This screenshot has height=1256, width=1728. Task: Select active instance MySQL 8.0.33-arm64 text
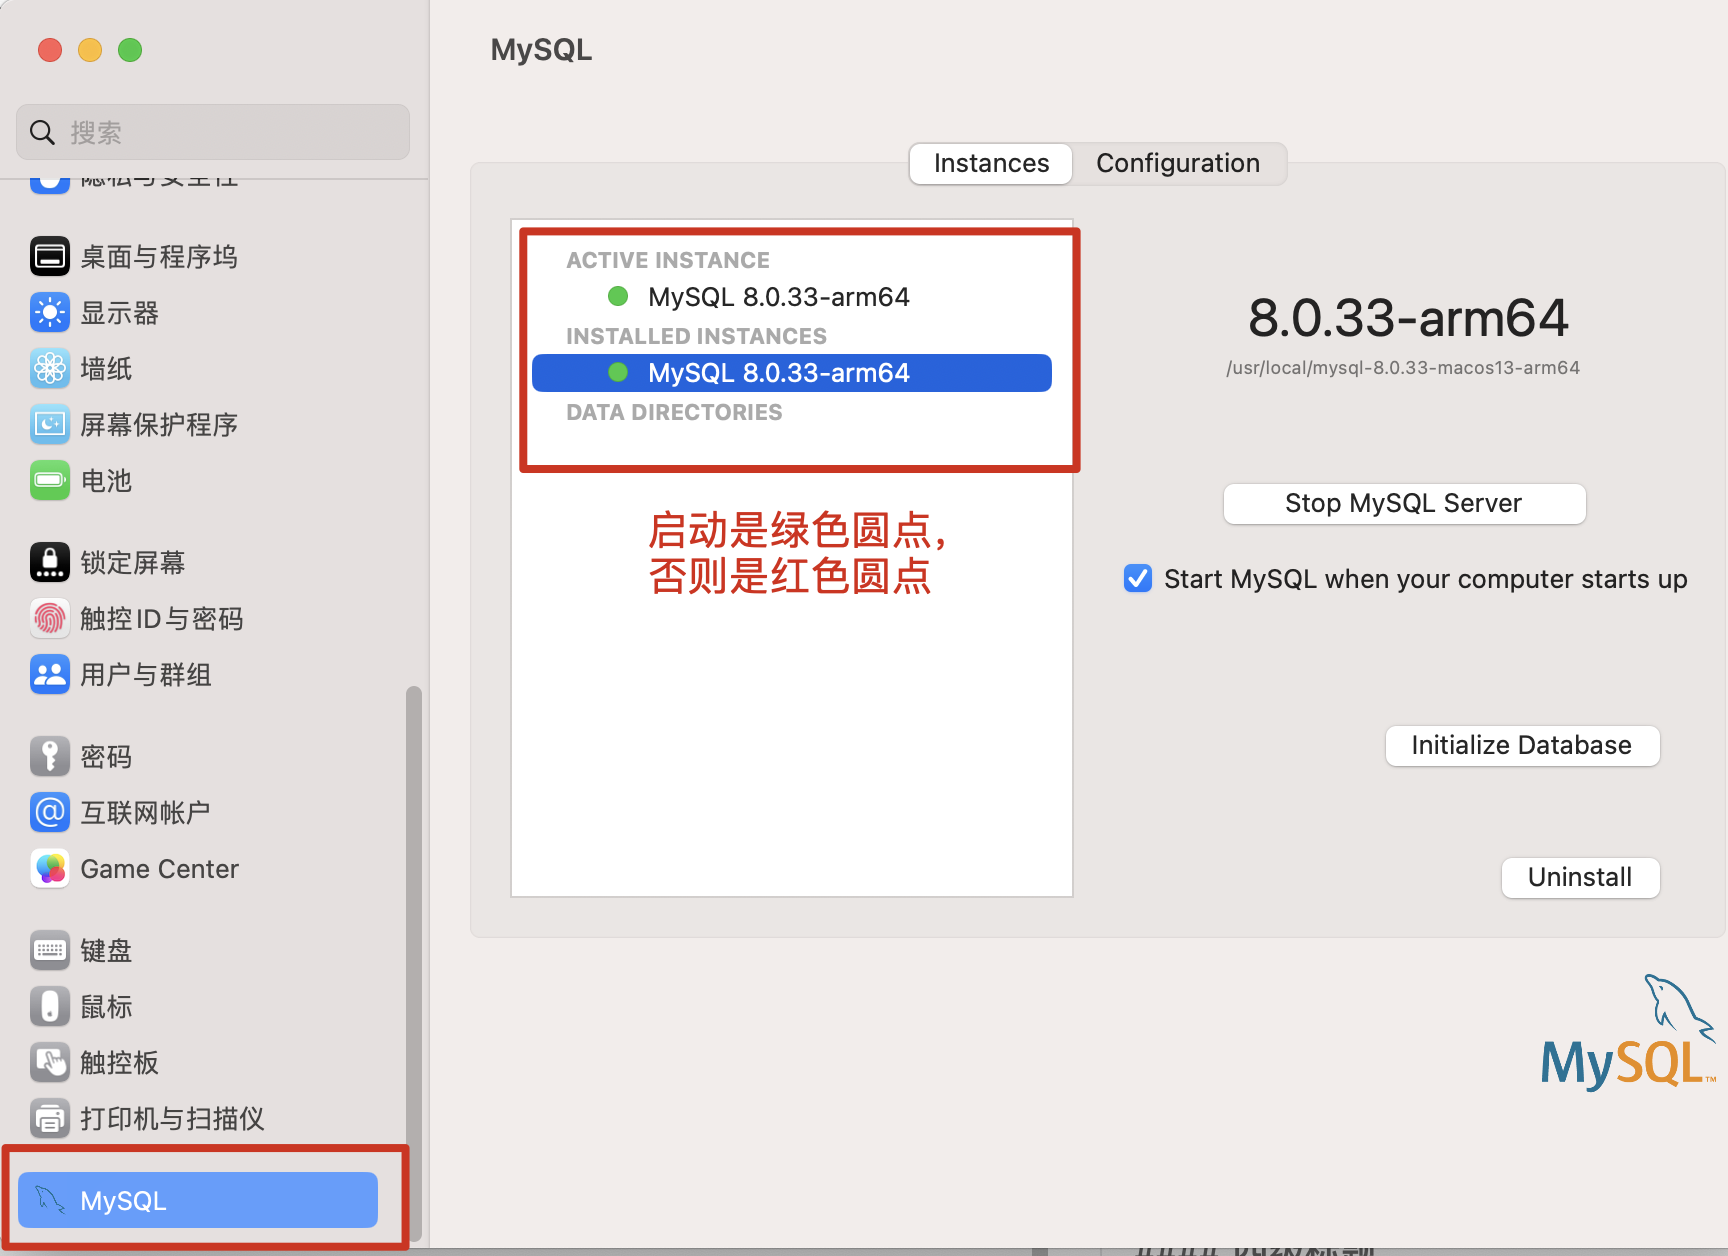[x=779, y=297]
